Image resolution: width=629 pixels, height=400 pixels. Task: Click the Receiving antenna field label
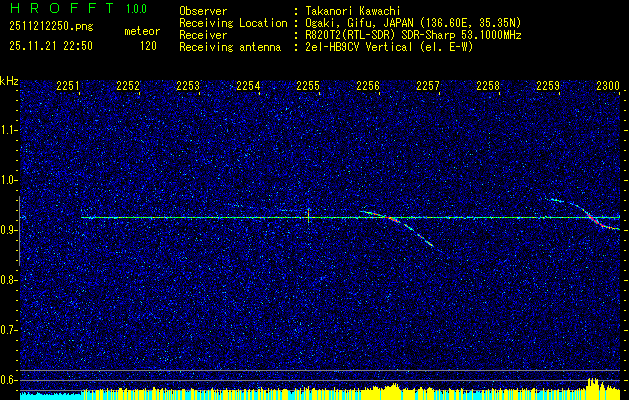230,47
